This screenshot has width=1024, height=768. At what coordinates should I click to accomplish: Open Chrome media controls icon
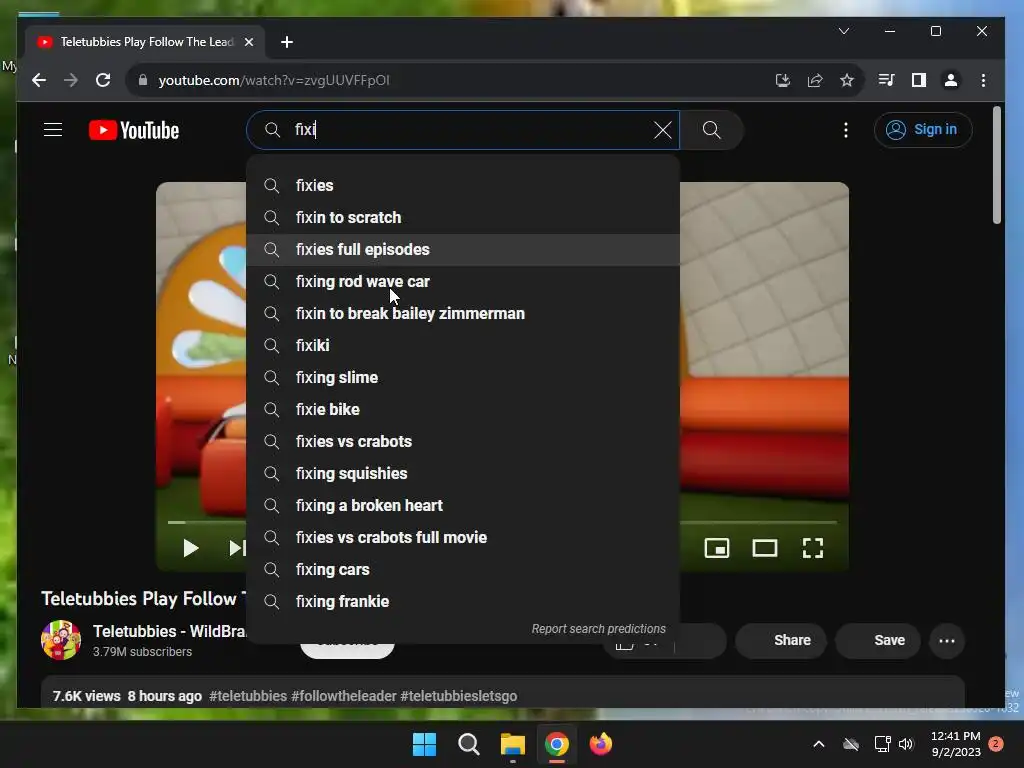point(886,80)
